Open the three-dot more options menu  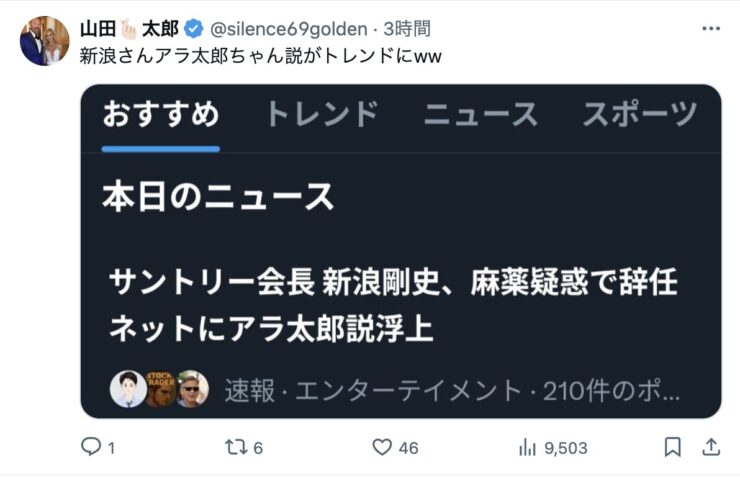coord(711,29)
